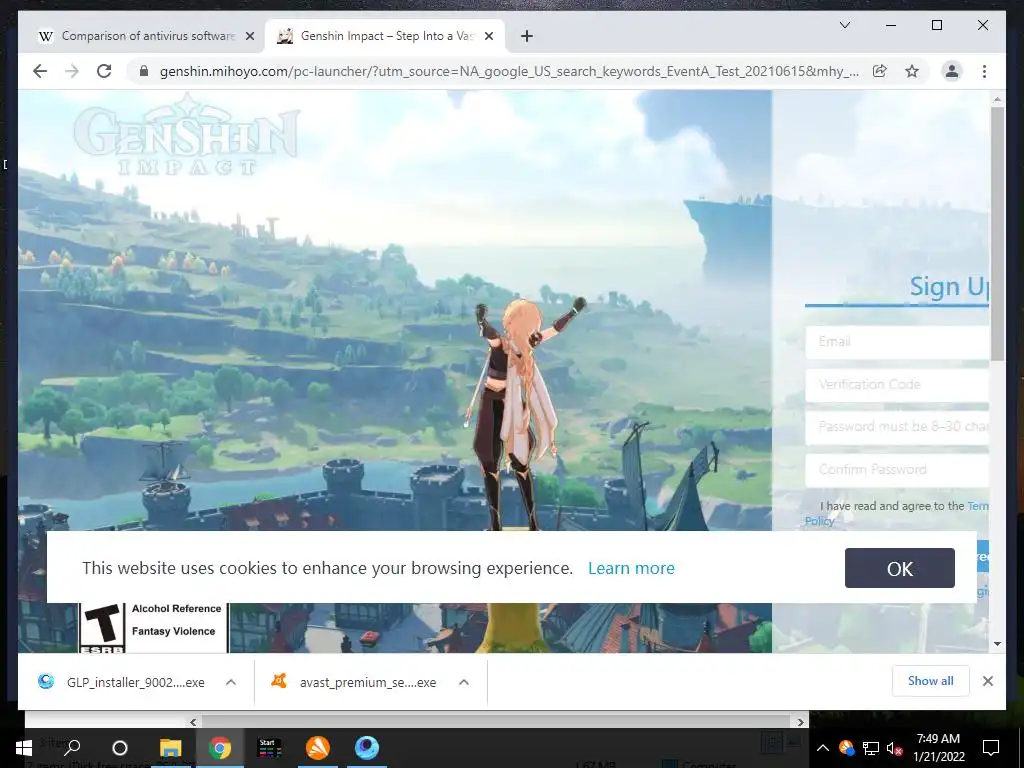Reload the Genshin Impact page
Screen dimensions: 1024x768
104,71
